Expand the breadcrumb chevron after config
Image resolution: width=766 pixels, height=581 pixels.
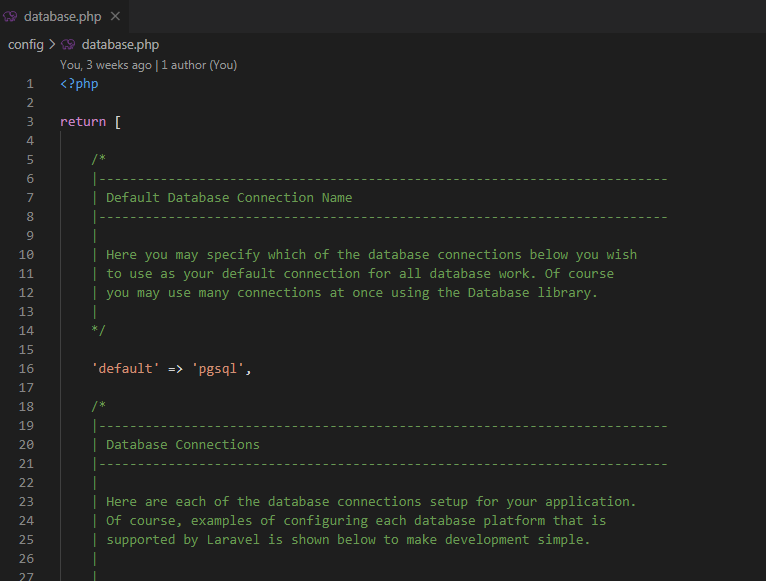[x=52, y=44]
